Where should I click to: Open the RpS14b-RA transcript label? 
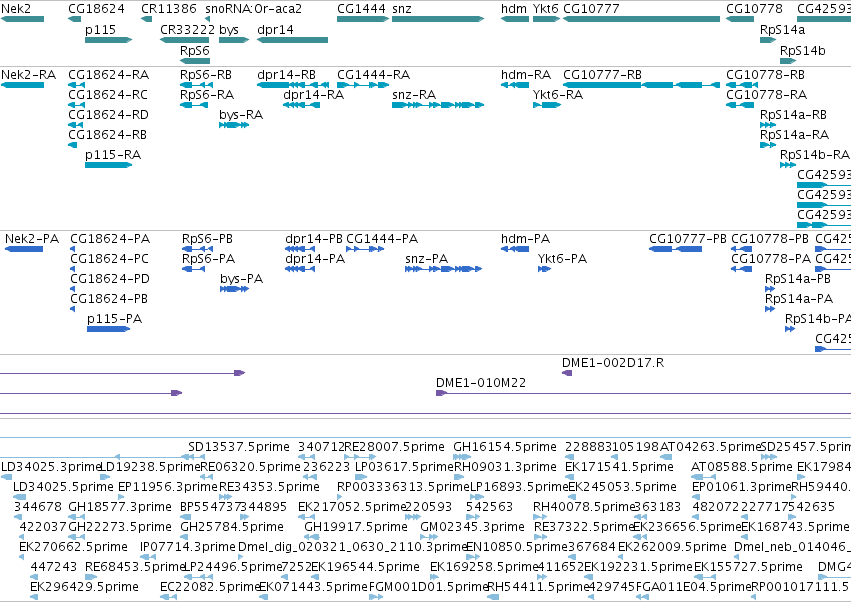815,155
